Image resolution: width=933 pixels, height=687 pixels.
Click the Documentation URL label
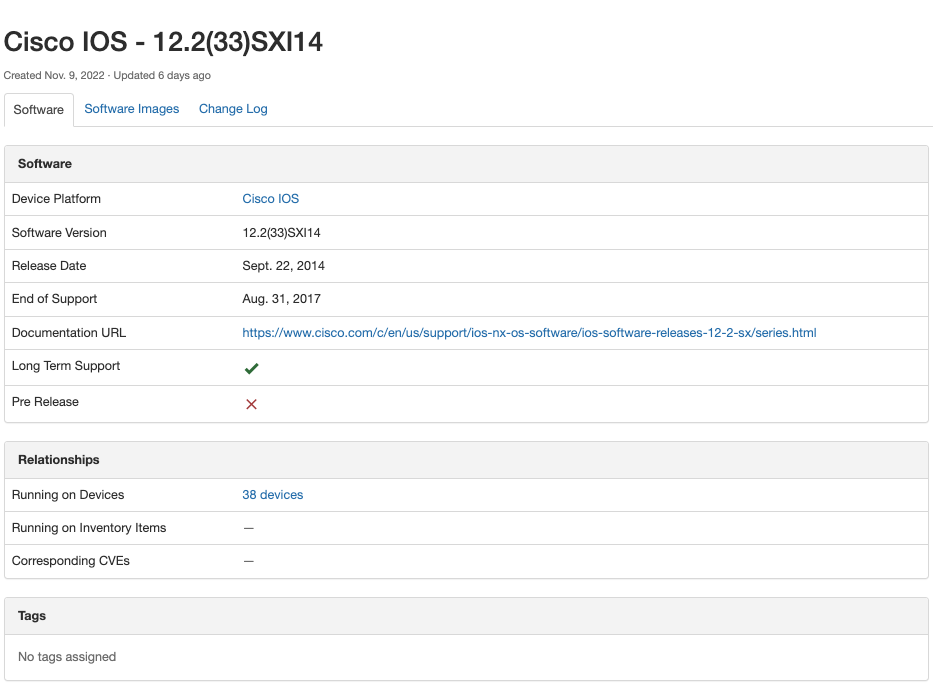[x=68, y=332]
